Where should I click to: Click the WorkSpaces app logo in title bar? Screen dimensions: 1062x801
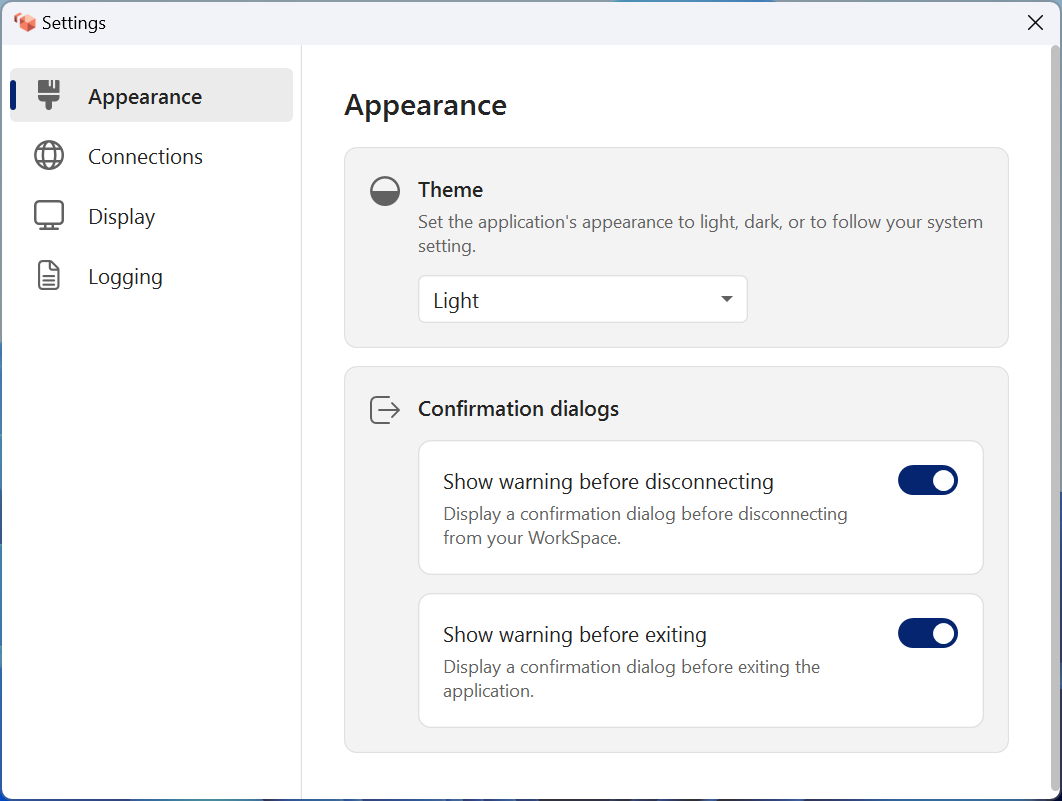pyautogui.click(x=24, y=22)
